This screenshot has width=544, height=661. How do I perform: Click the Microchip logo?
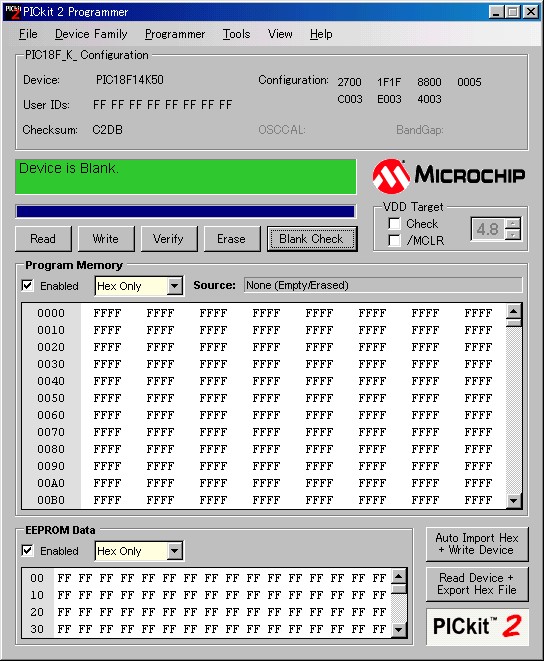(x=449, y=176)
